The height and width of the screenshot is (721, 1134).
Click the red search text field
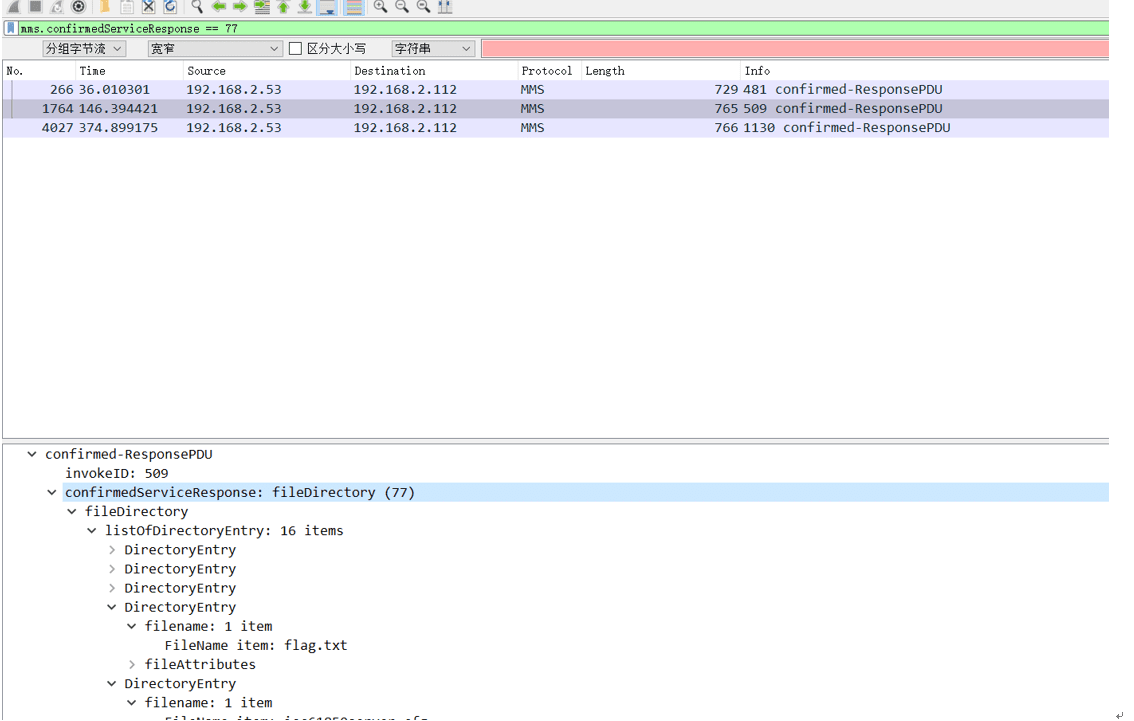[795, 48]
